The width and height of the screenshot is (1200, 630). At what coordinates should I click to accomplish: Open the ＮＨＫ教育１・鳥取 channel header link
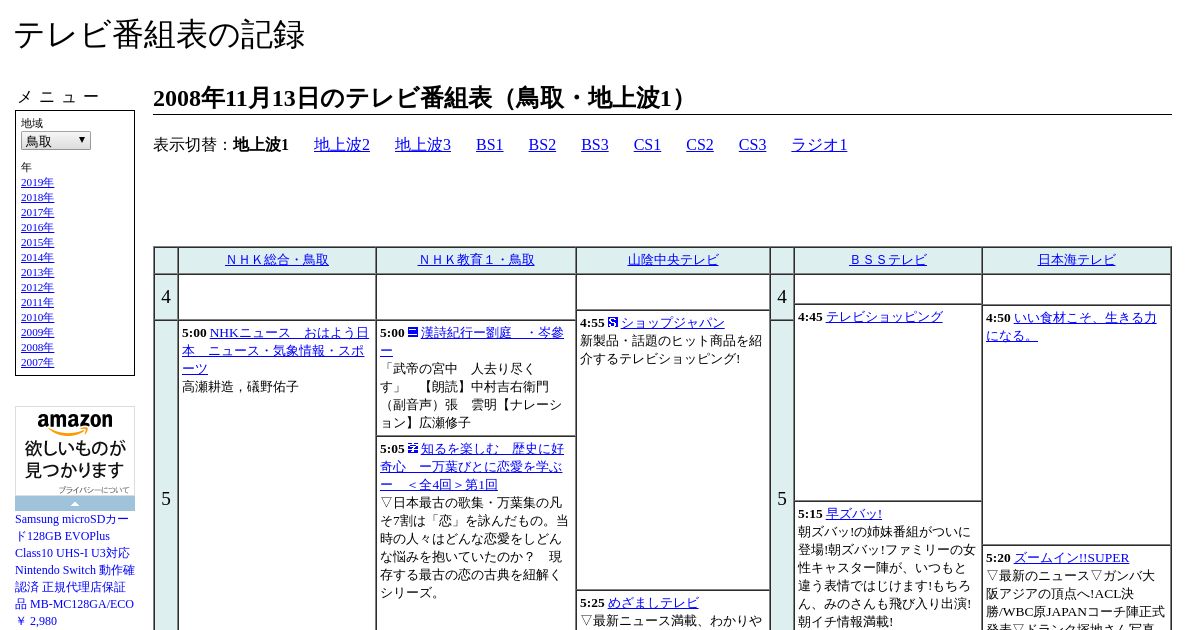pos(476,260)
